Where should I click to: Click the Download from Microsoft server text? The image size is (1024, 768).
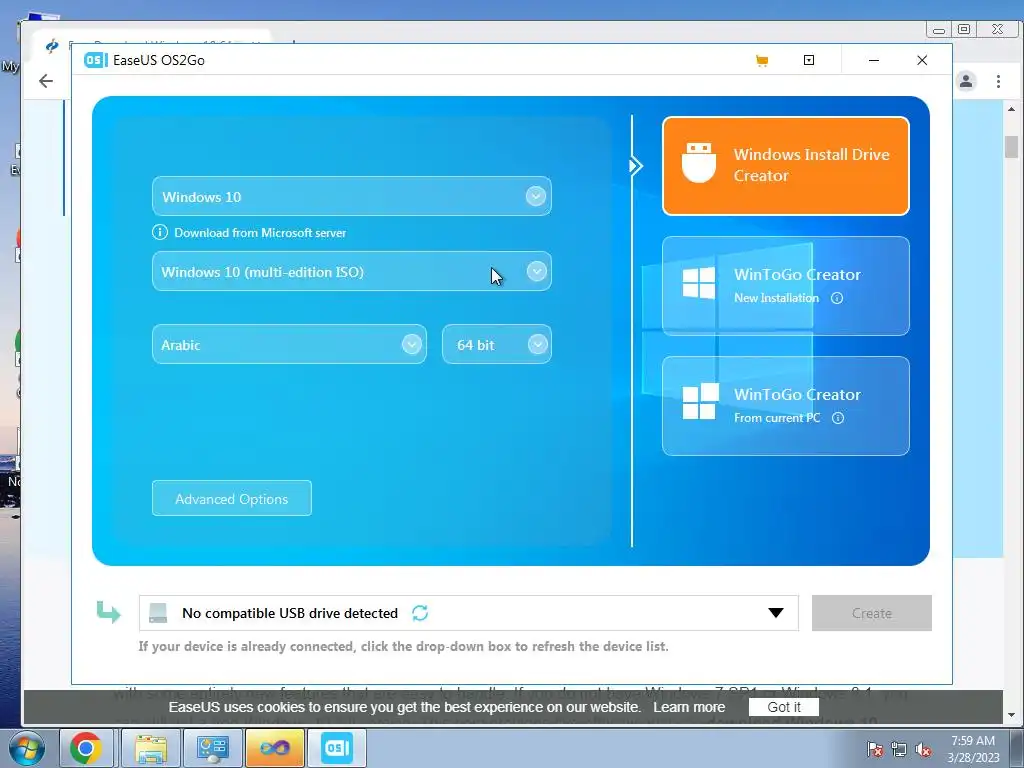coord(260,232)
